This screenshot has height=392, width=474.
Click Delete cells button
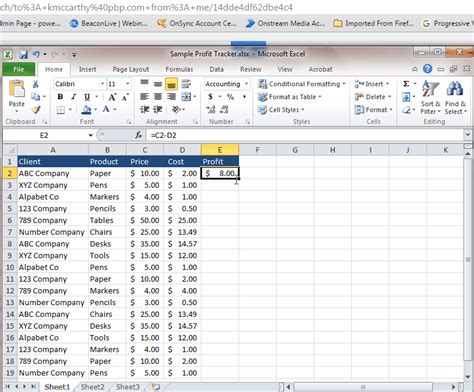373,97
